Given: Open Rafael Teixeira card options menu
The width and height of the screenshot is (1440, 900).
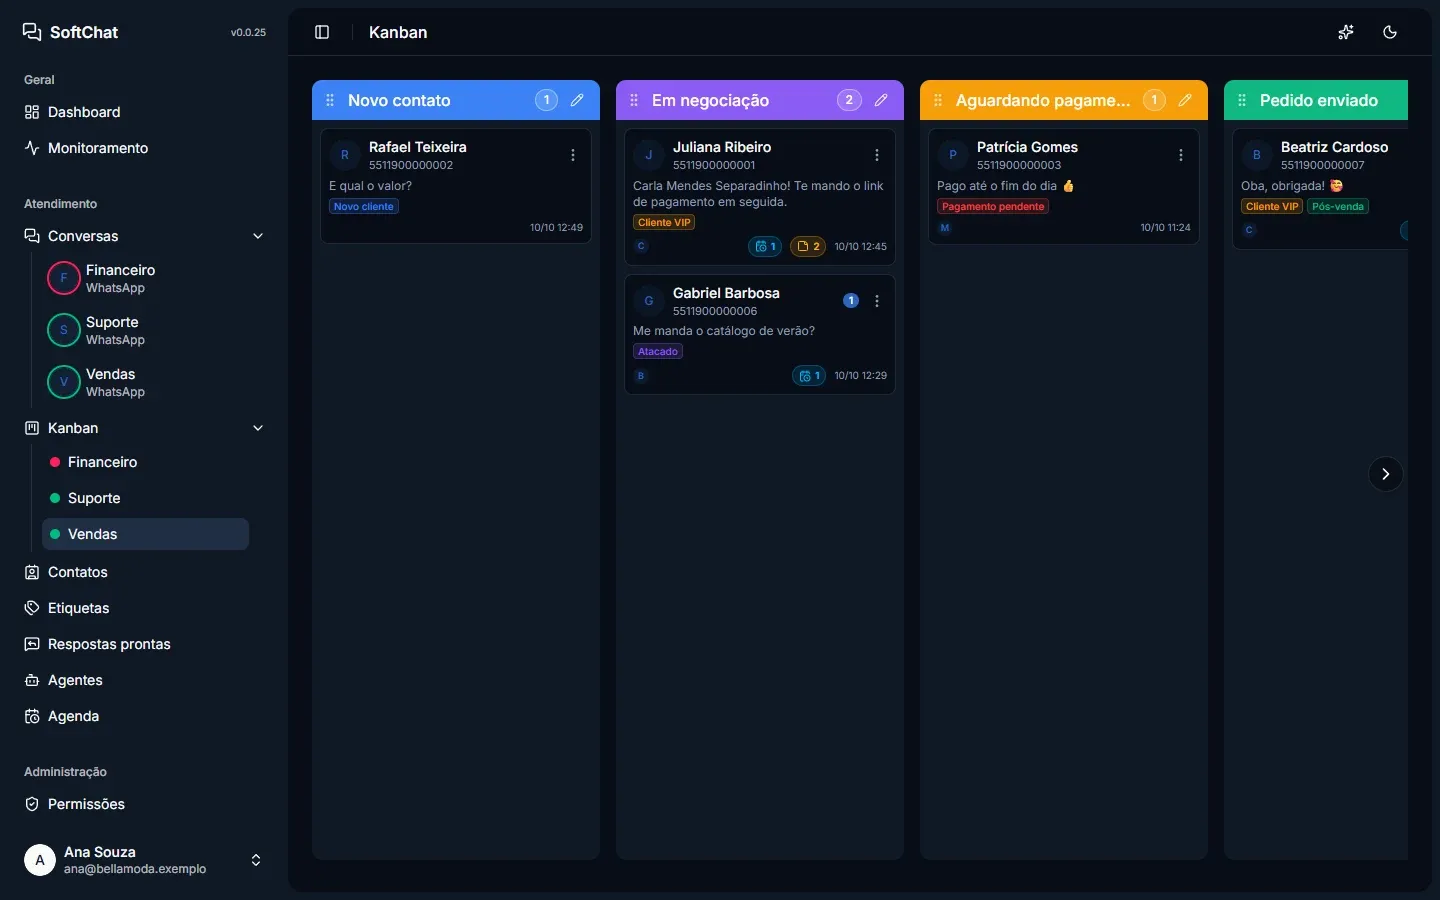Looking at the screenshot, I should (x=573, y=155).
